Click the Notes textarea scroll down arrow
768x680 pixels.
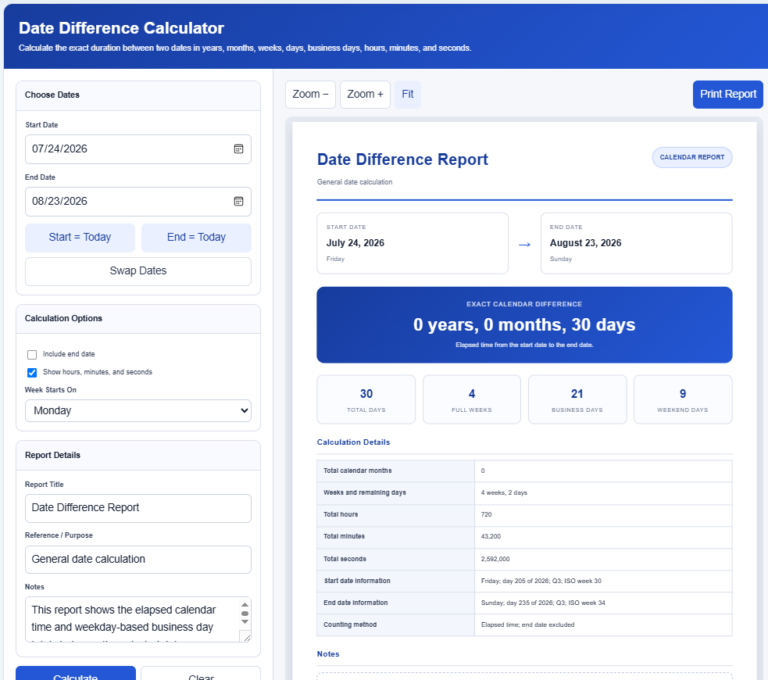[x=245, y=622]
